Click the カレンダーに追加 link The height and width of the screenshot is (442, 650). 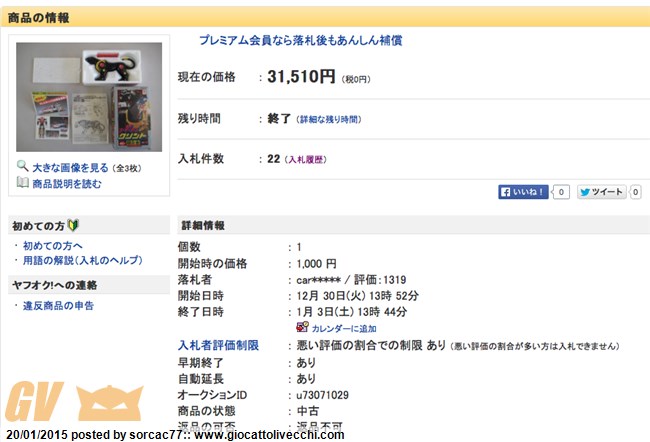point(344,329)
